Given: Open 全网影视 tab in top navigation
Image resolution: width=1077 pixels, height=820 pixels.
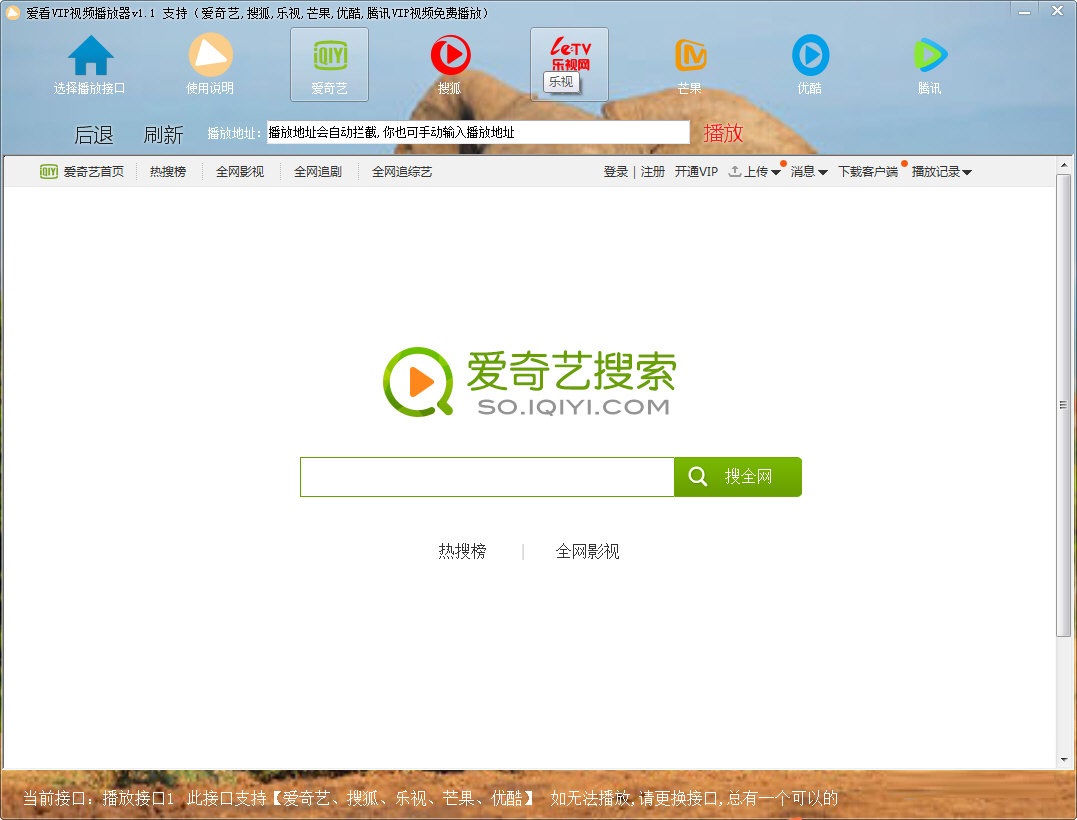Looking at the screenshot, I should tap(240, 172).
